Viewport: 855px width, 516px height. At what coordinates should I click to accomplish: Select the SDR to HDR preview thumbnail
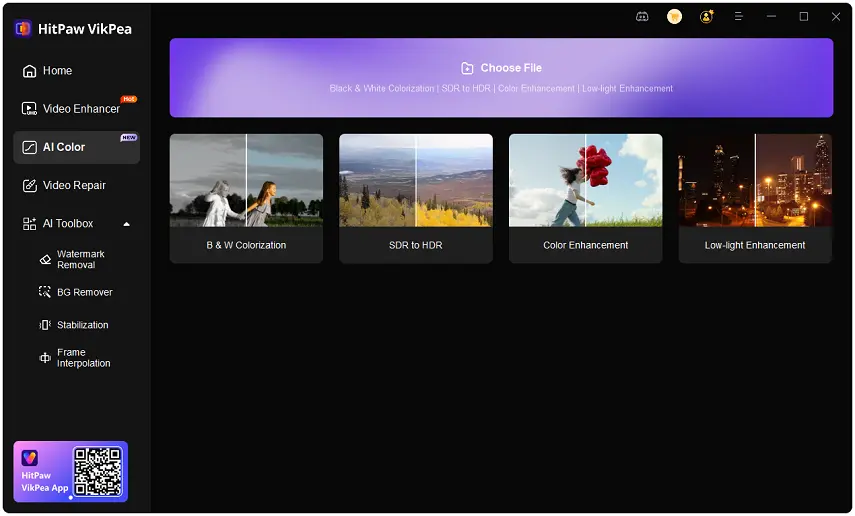(416, 181)
